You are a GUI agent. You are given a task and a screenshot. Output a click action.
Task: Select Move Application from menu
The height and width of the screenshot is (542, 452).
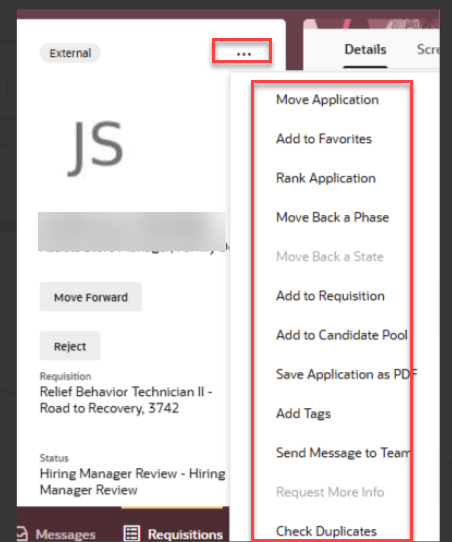pyautogui.click(x=327, y=100)
